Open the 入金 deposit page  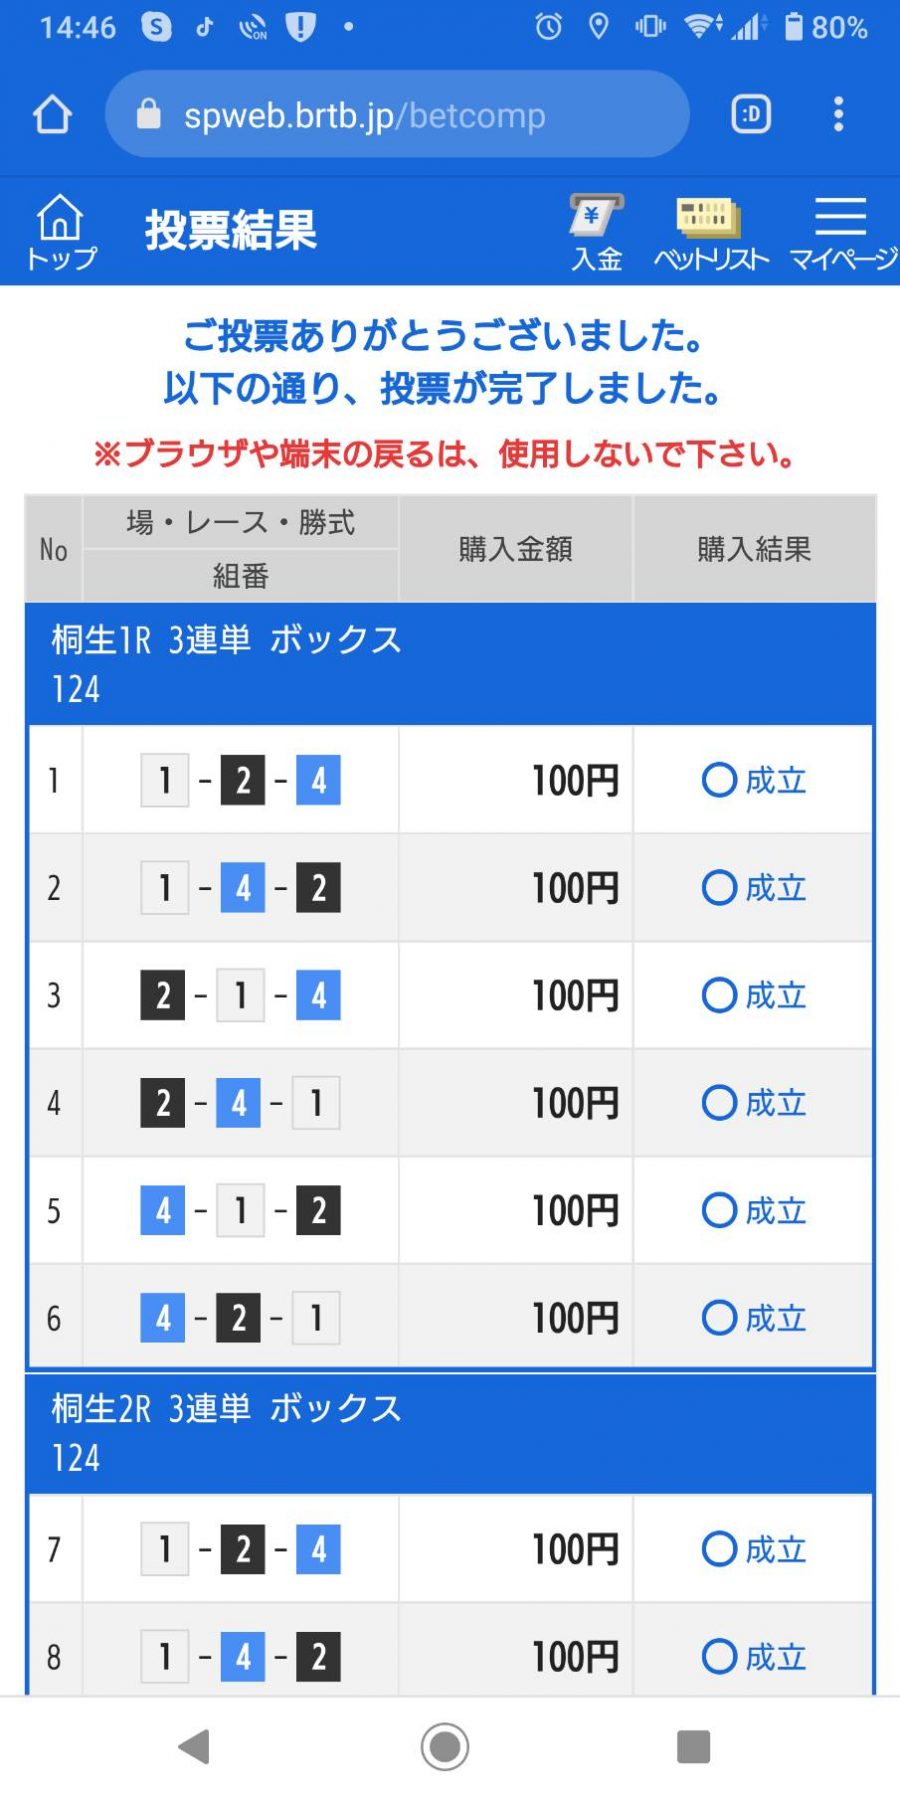coord(597,232)
